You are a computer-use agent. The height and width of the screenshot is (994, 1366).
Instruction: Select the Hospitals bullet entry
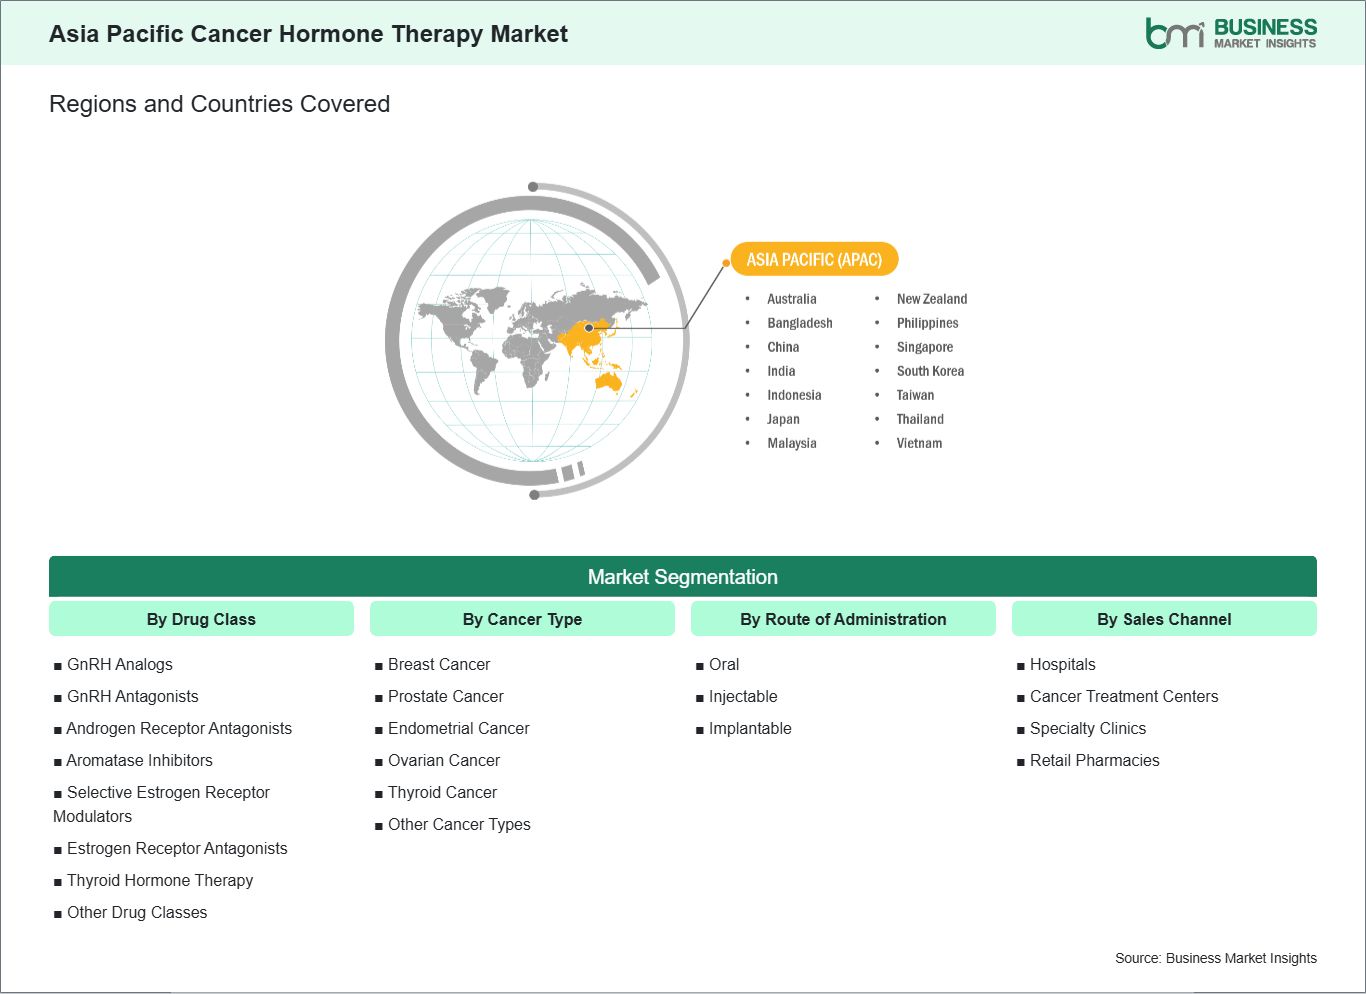coord(1062,664)
